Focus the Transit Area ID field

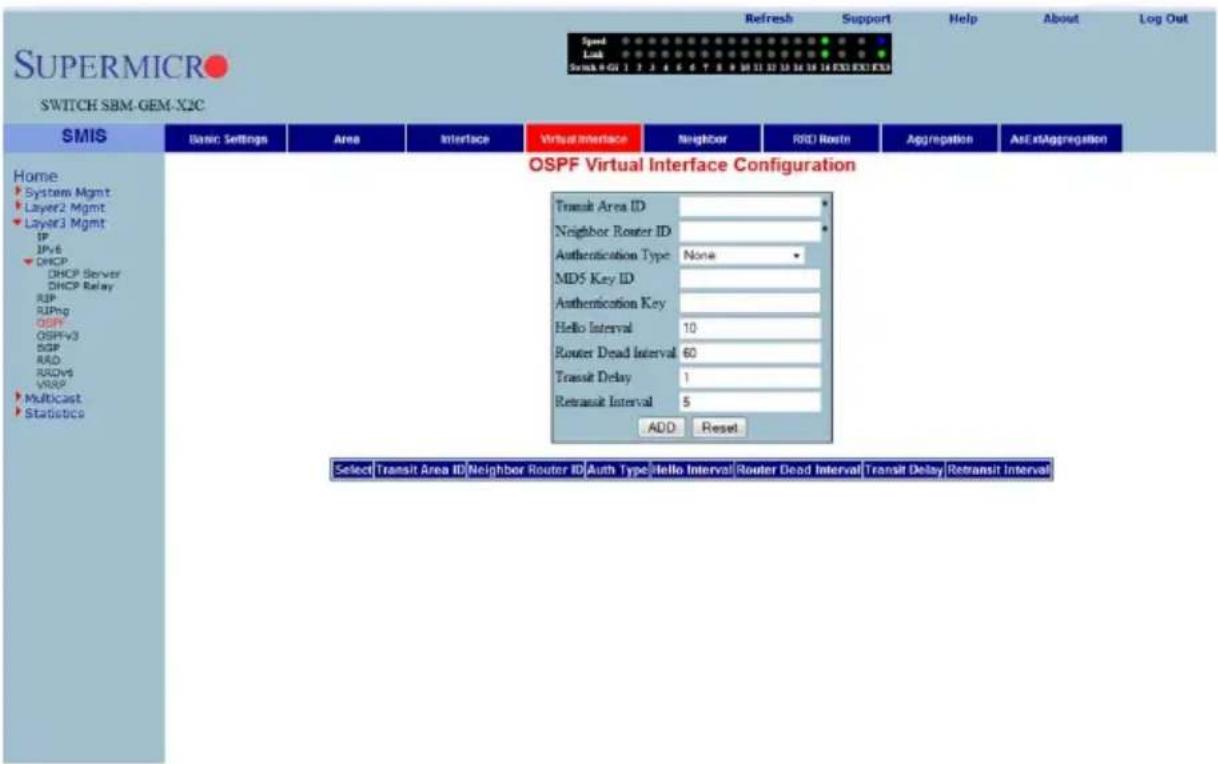749,206
